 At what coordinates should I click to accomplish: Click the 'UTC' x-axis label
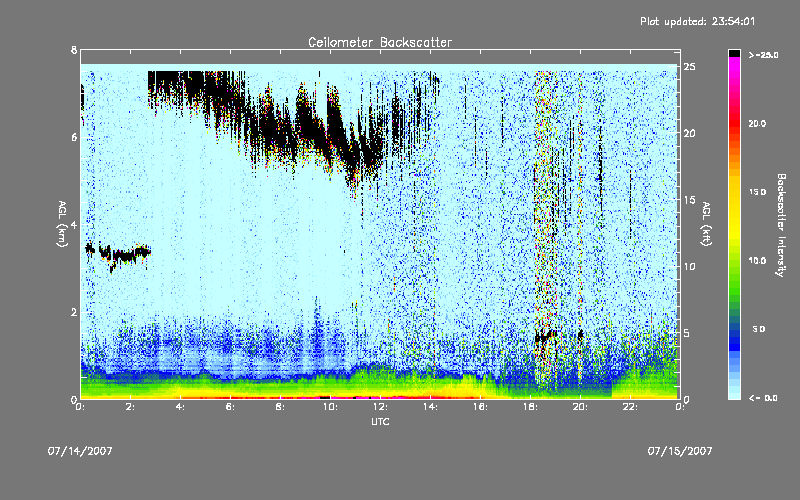(x=380, y=422)
